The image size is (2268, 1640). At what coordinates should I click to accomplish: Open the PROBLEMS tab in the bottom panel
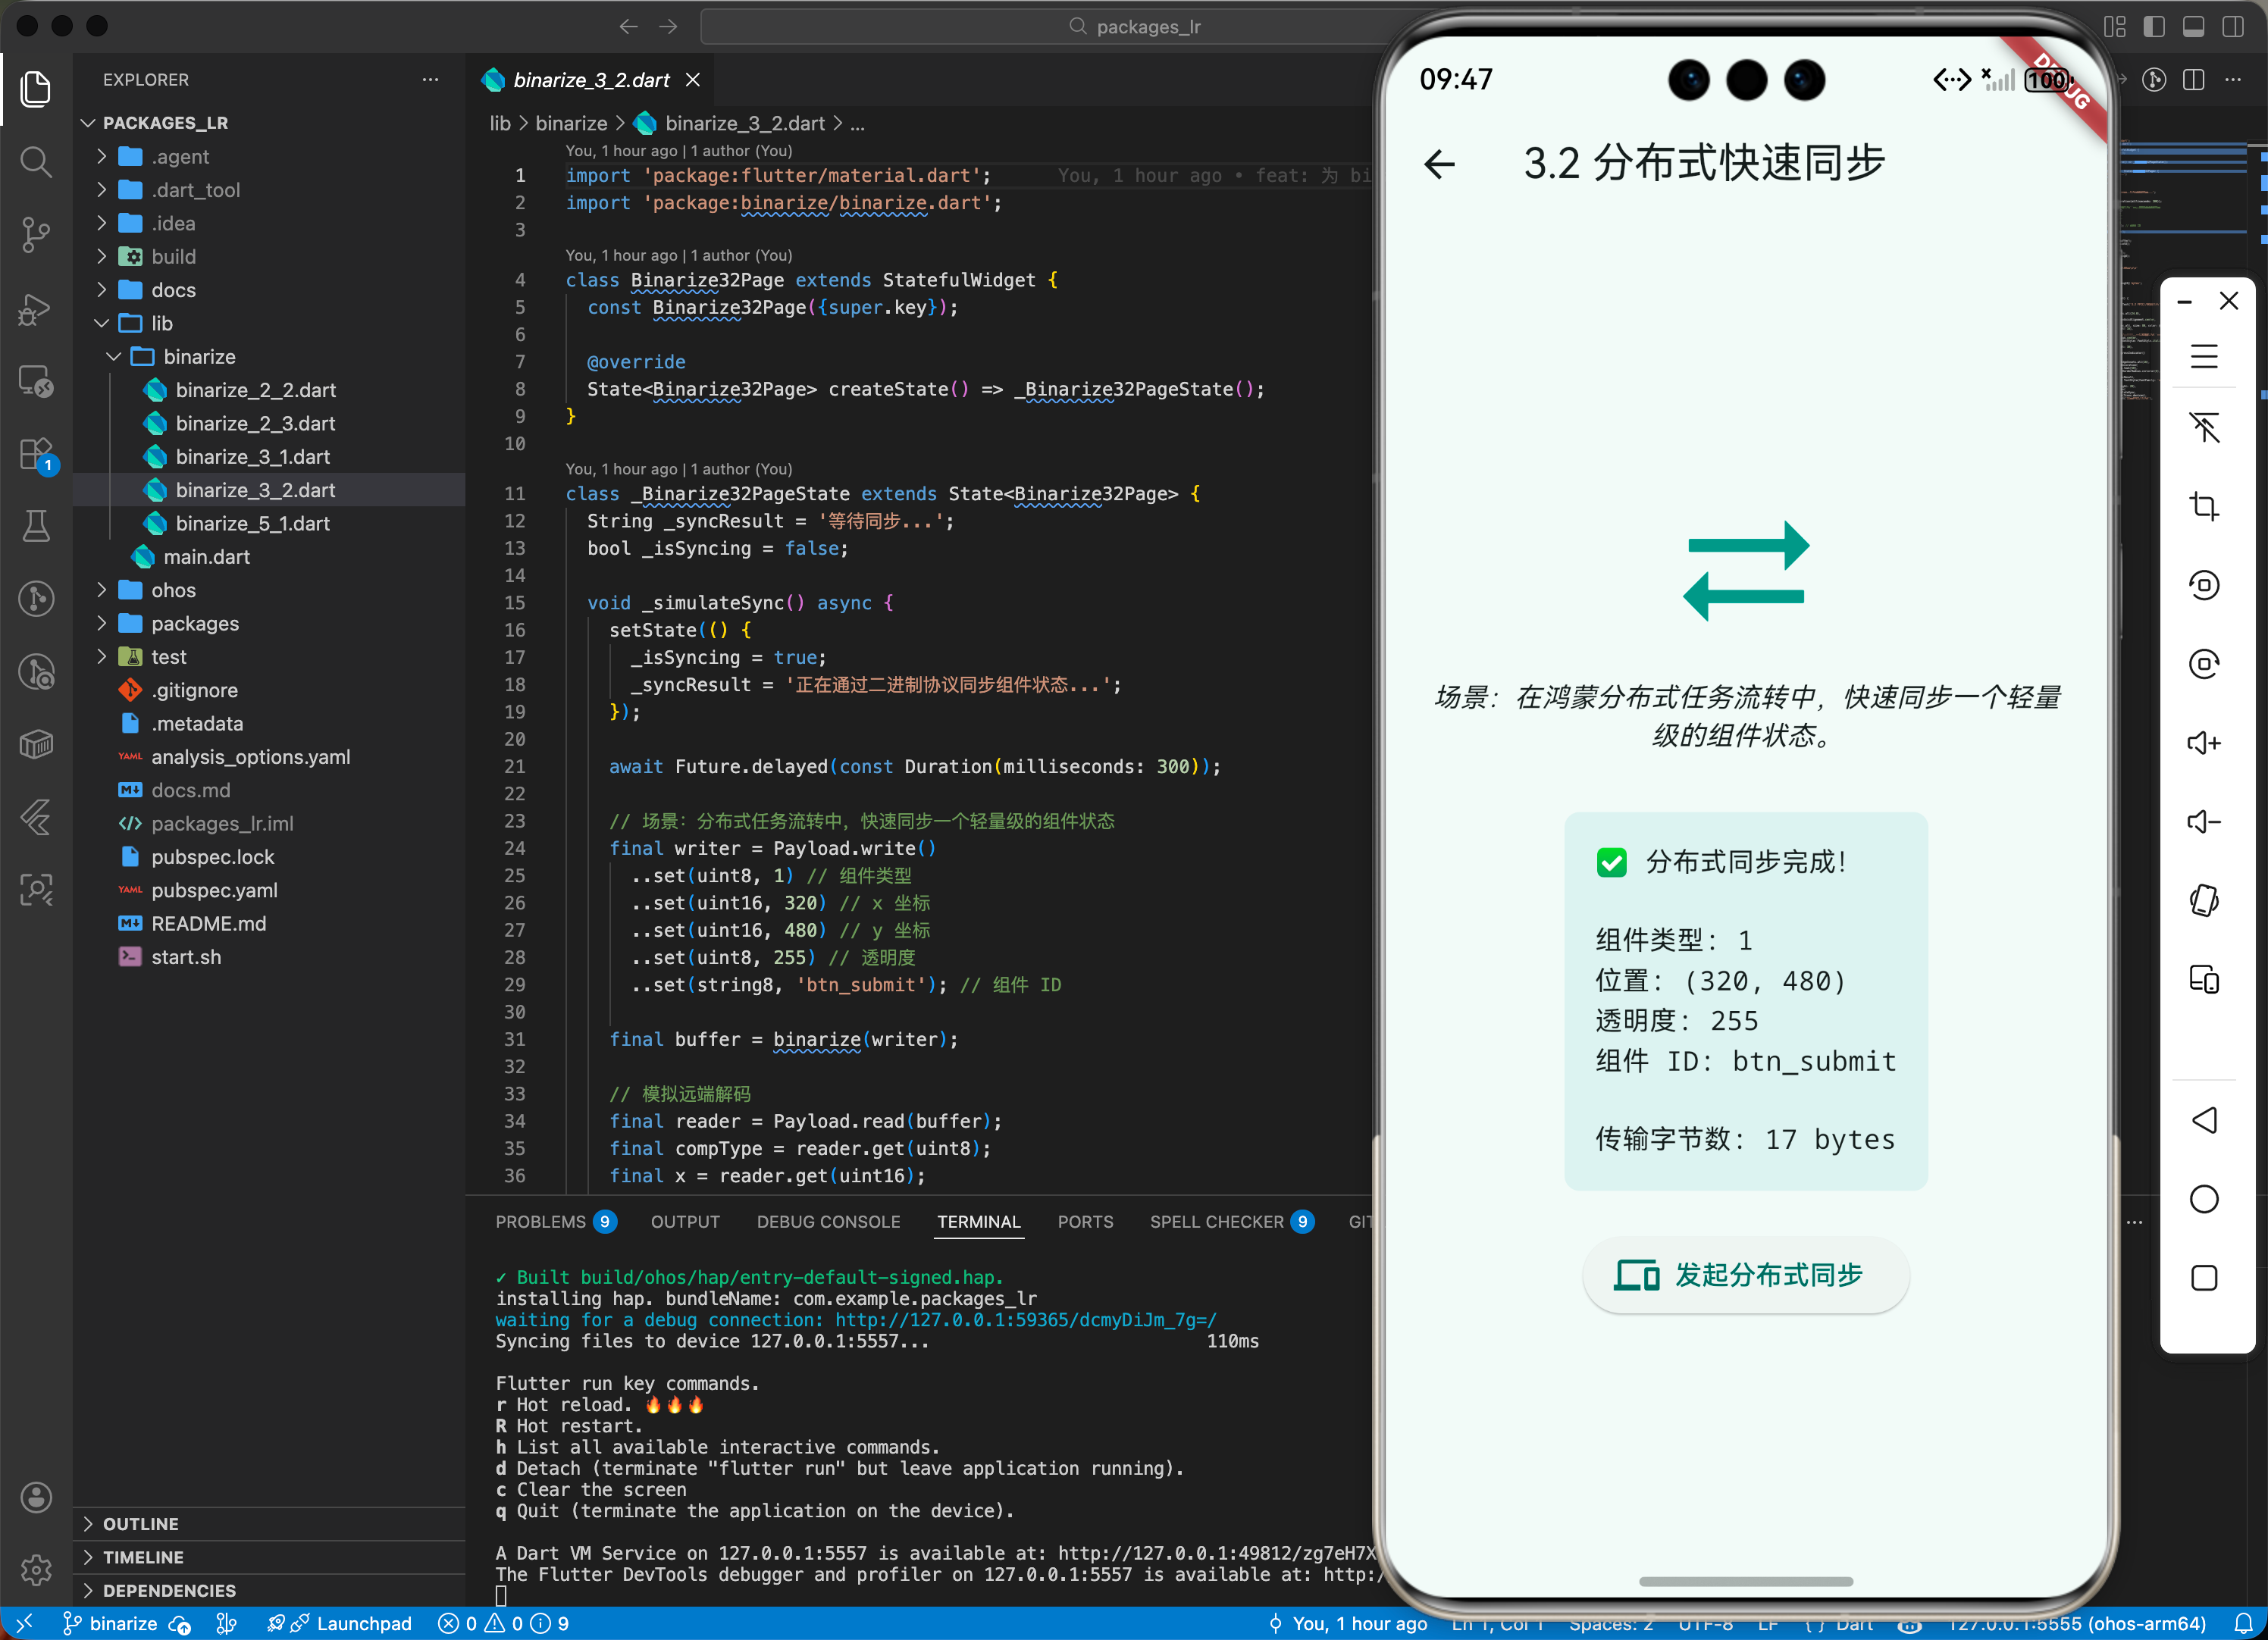click(x=543, y=1221)
